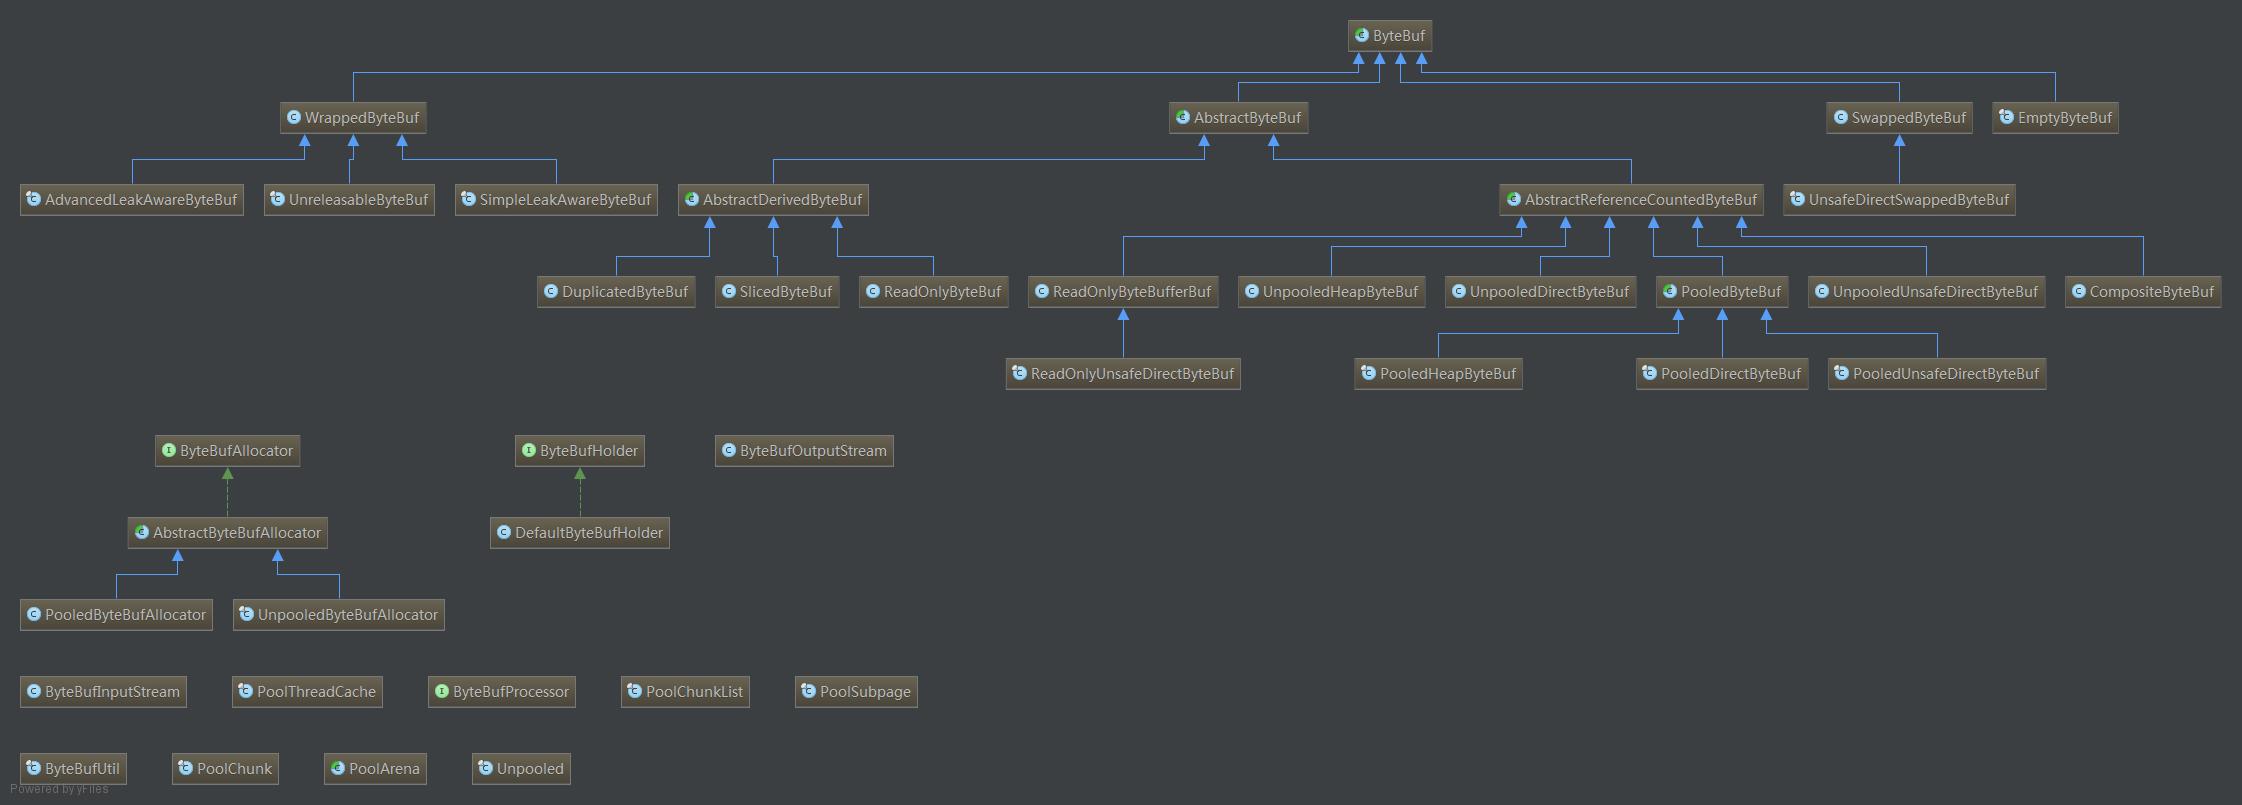
Task: Select the PooledUnsafeDirectByteBuf node label
Action: coord(1946,374)
